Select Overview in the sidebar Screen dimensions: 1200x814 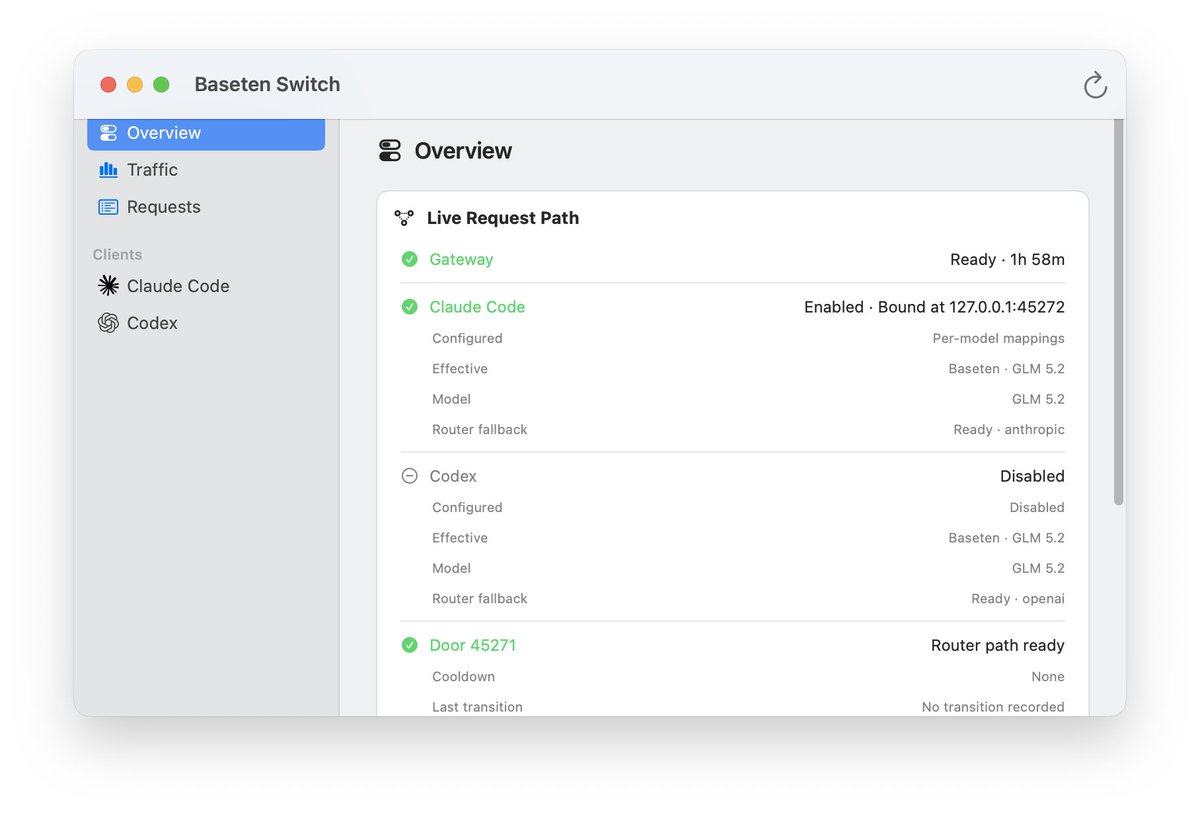pos(206,133)
